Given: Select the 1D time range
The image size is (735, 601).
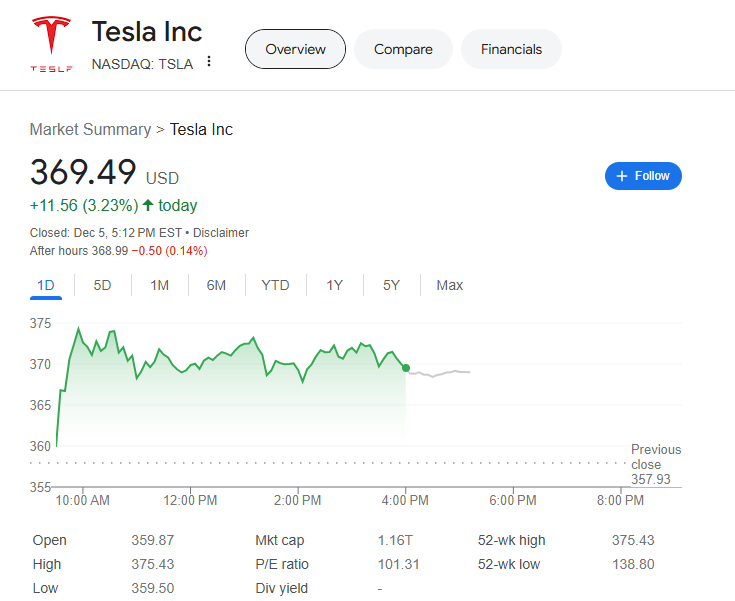Looking at the screenshot, I should tap(46, 285).
